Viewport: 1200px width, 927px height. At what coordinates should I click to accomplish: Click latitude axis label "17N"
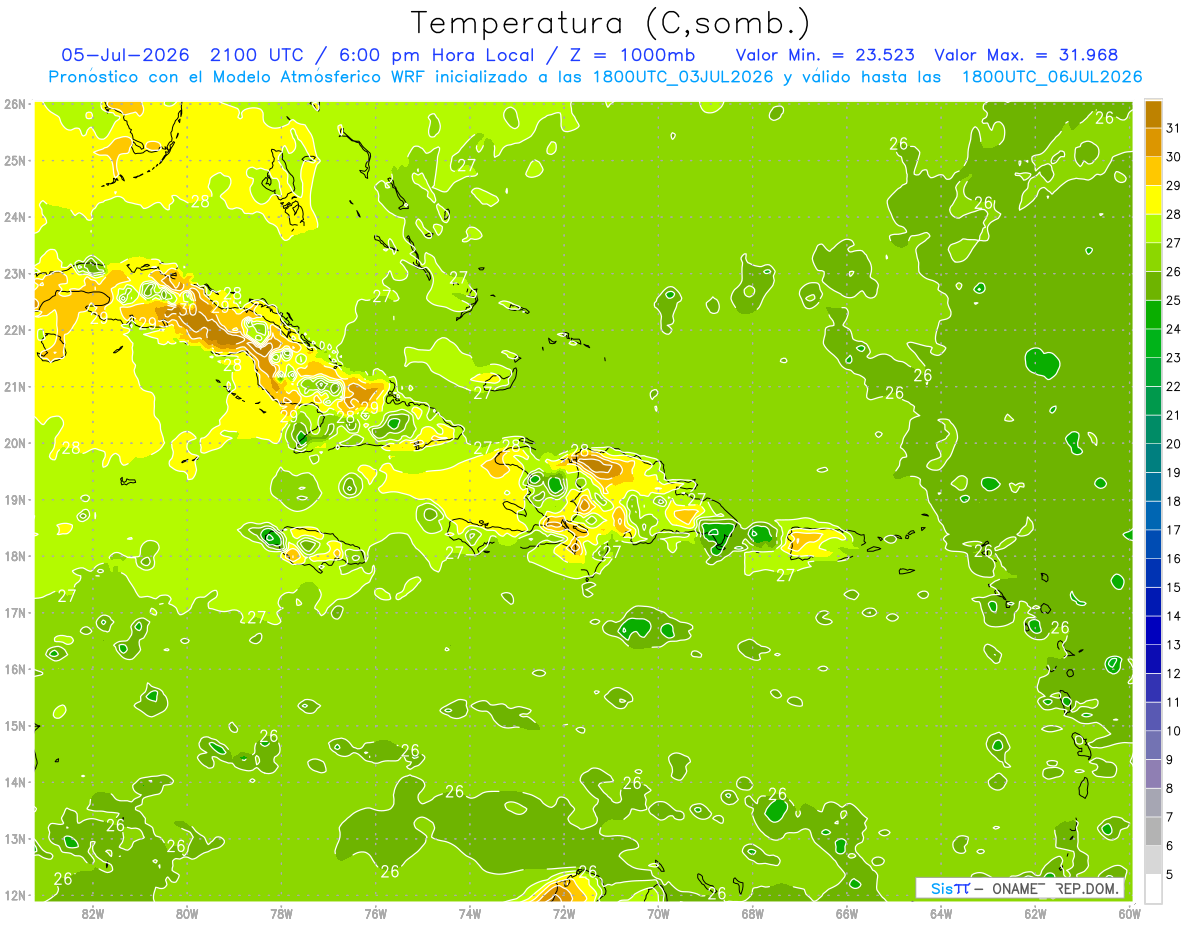pyautogui.click(x=15, y=612)
